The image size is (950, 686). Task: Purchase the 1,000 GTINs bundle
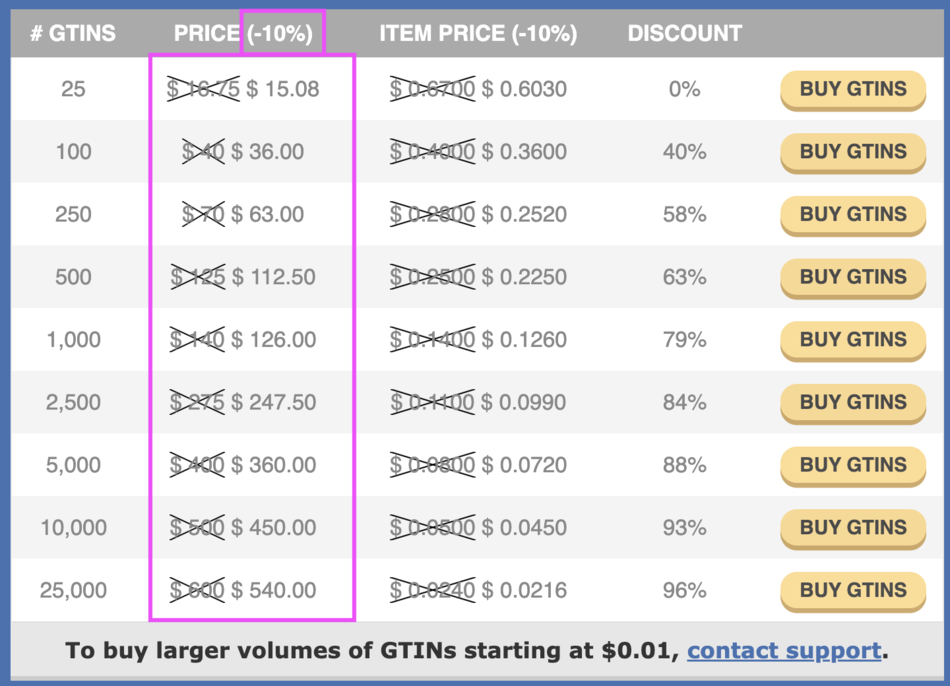[x=852, y=340]
